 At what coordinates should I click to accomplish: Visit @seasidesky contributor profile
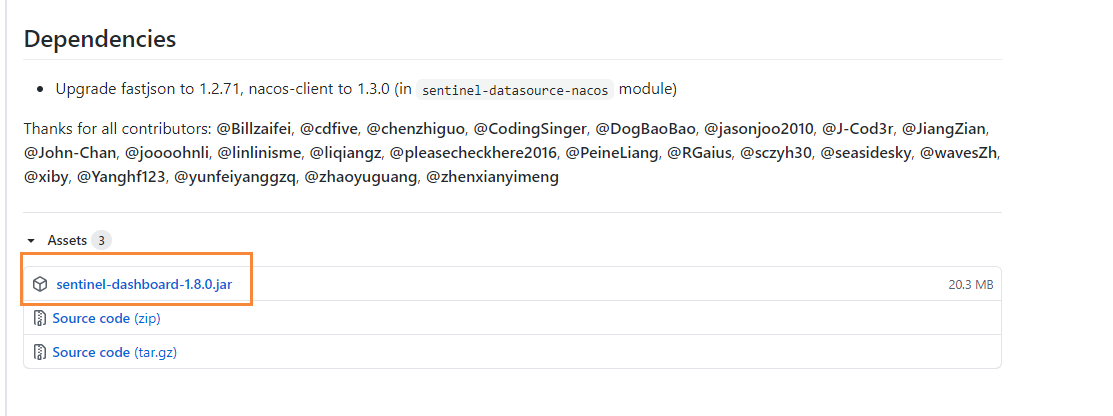[865, 153]
